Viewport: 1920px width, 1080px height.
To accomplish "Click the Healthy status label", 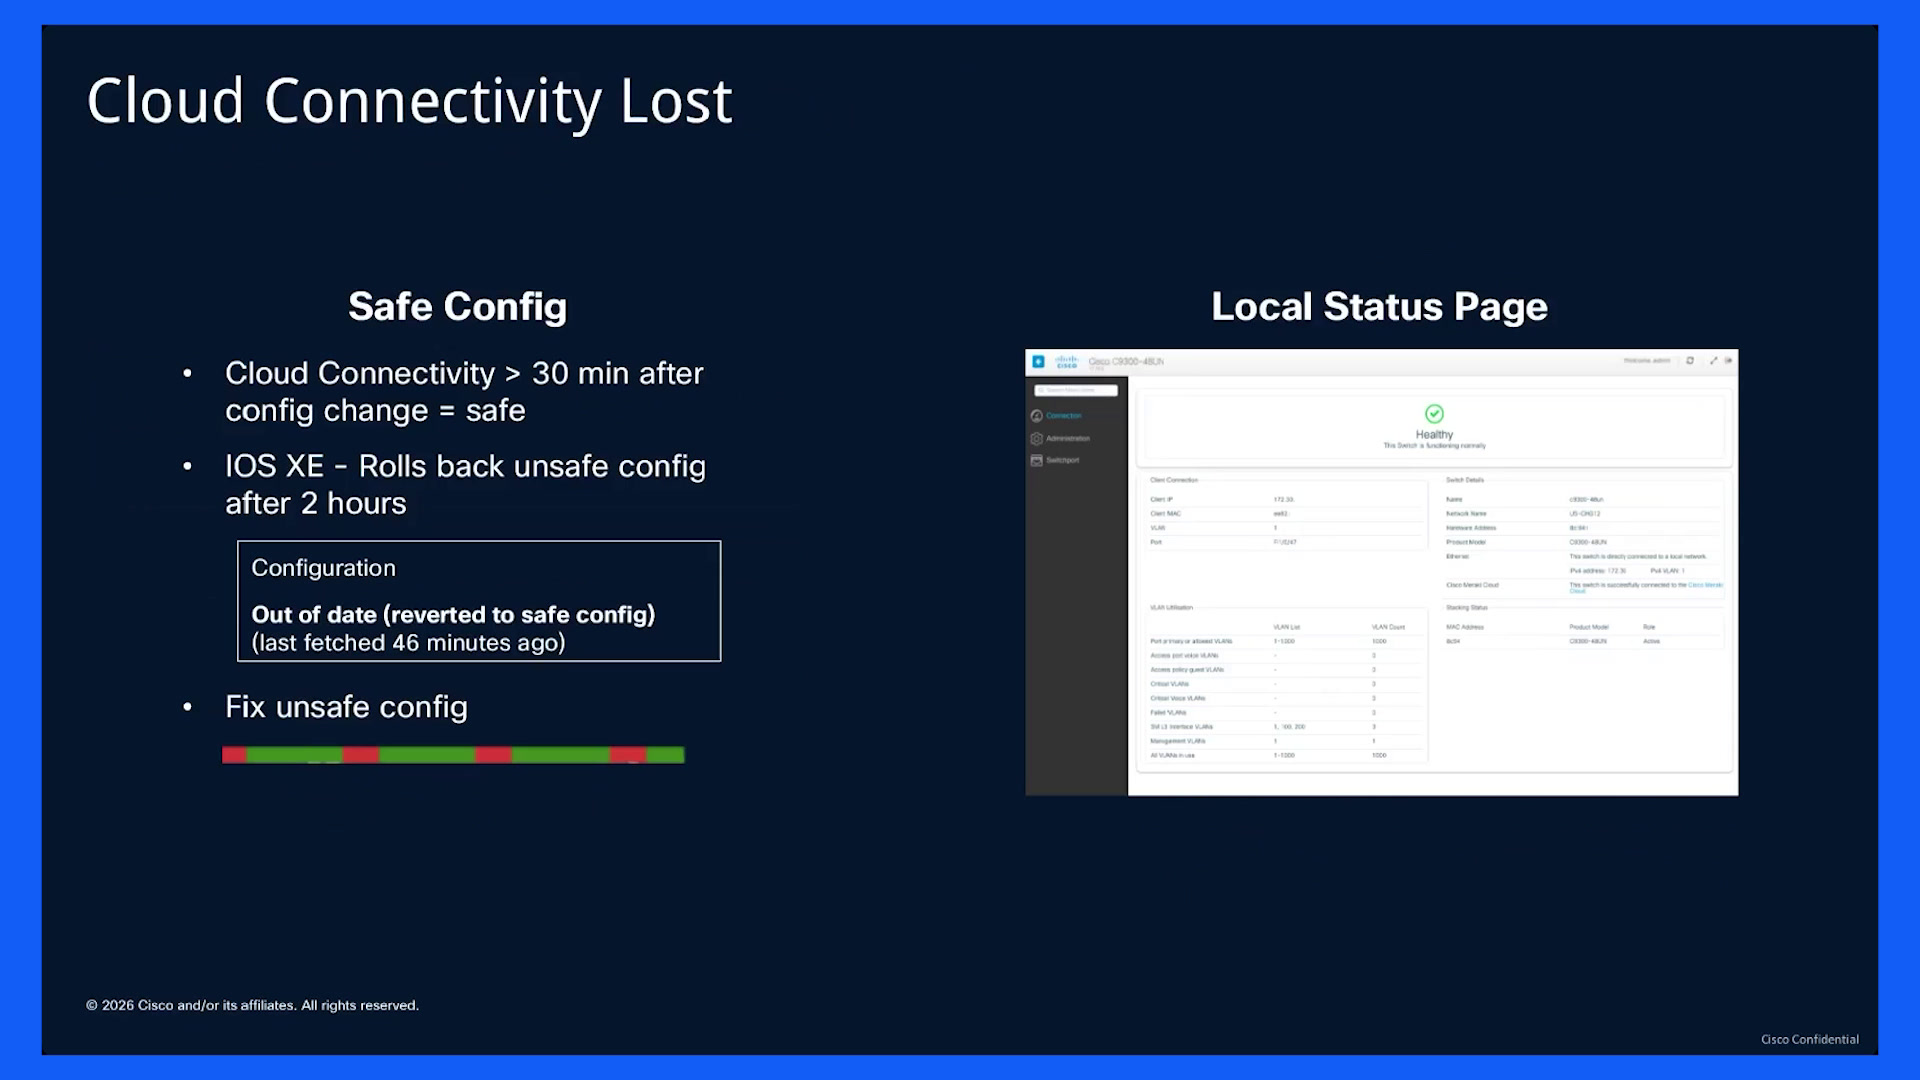I will coord(1434,435).
